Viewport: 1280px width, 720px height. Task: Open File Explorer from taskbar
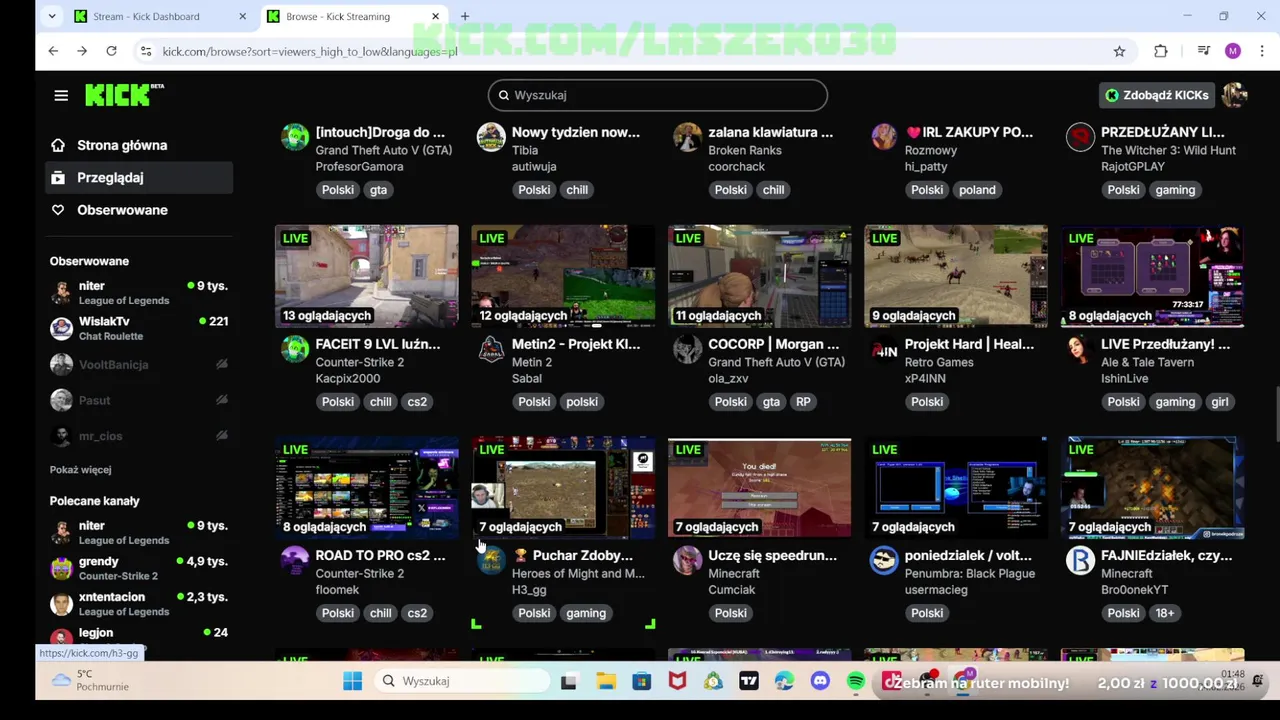click(x=606, y=681)
